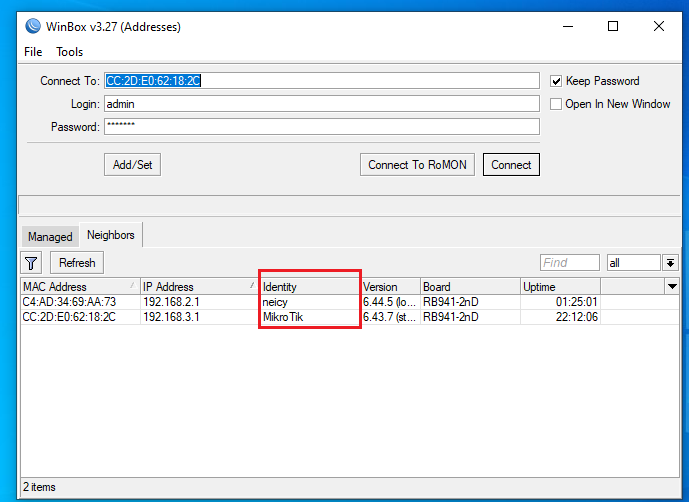This screenshot has width=689, height=502.
Task: Sort by Uptime column header
Action: 560,287
